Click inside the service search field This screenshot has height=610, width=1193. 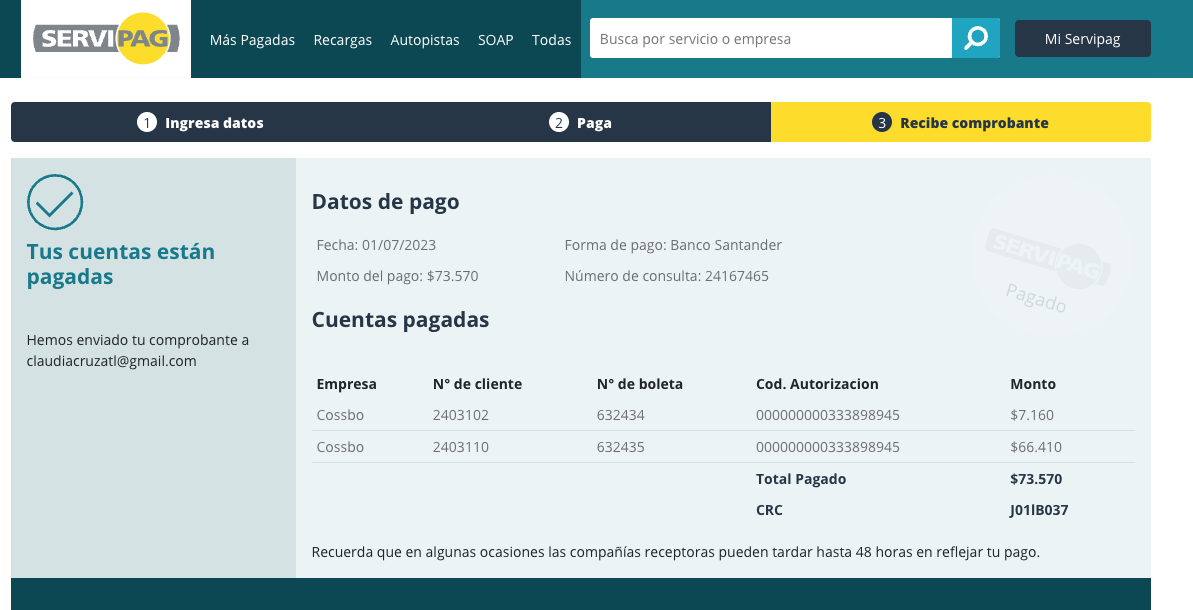pos(770,38)
